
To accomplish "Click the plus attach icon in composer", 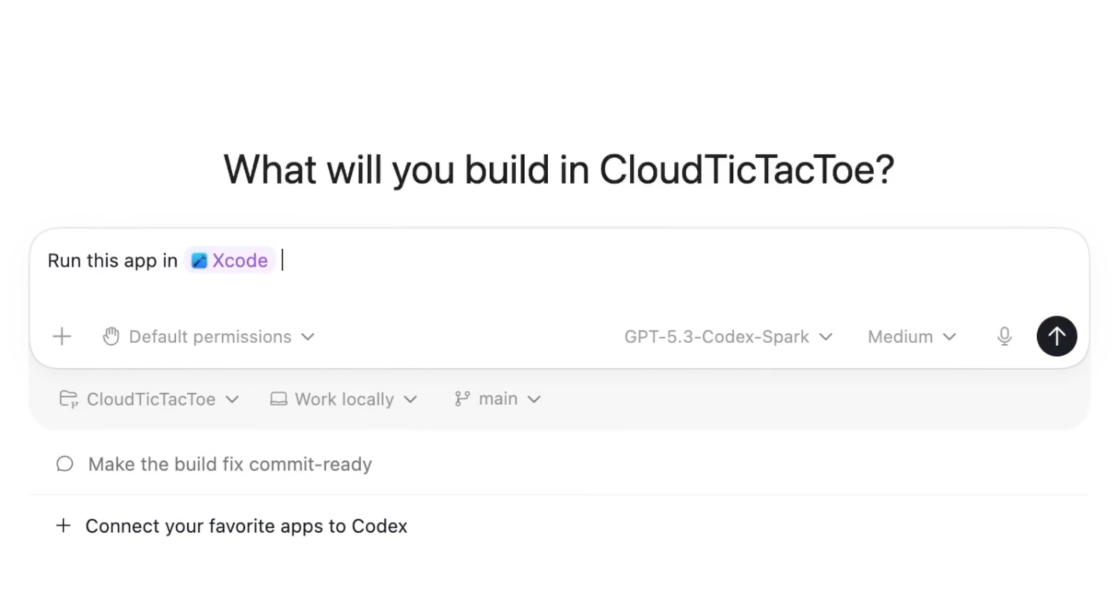I will pos(62,337).
